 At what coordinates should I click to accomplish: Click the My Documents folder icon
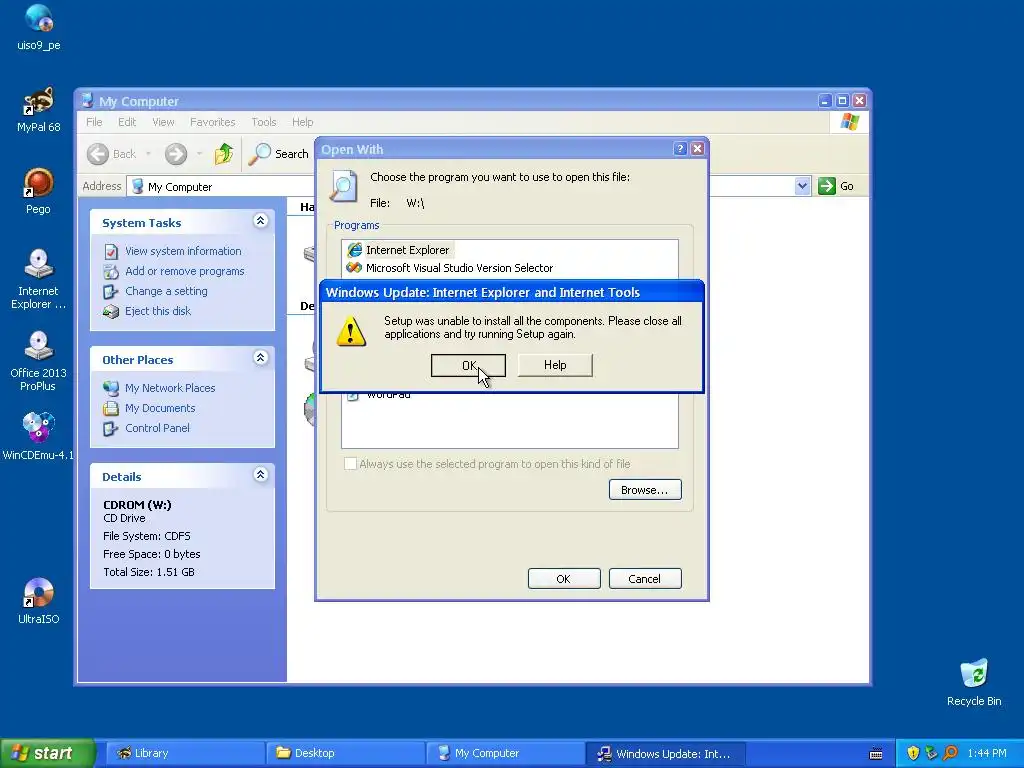coord(111,408)
